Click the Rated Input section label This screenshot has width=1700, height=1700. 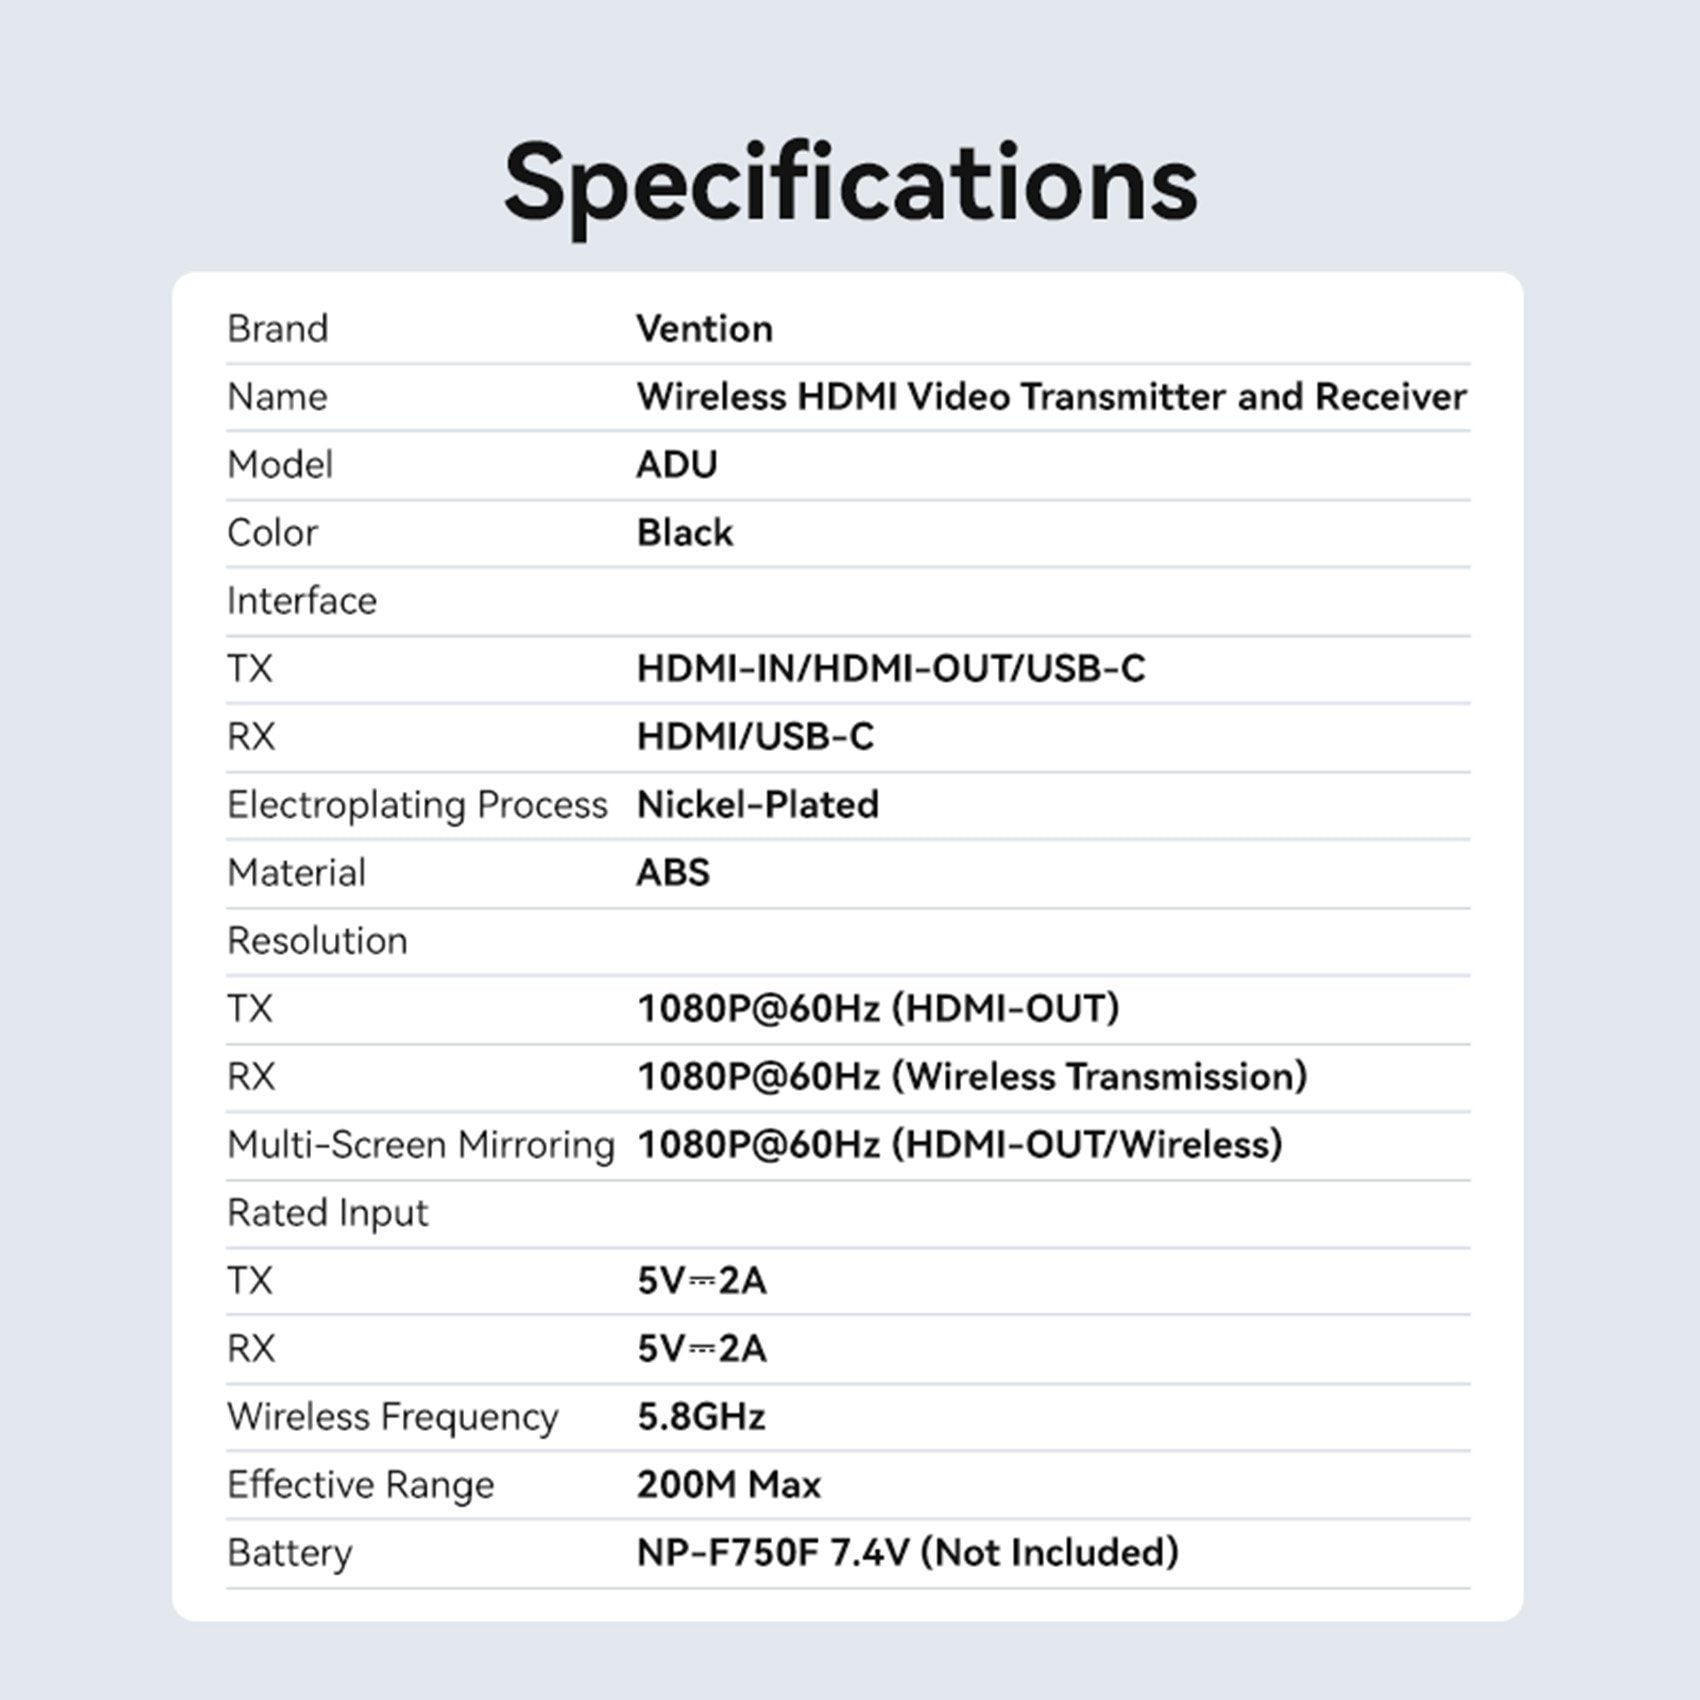pos(327,1213)
